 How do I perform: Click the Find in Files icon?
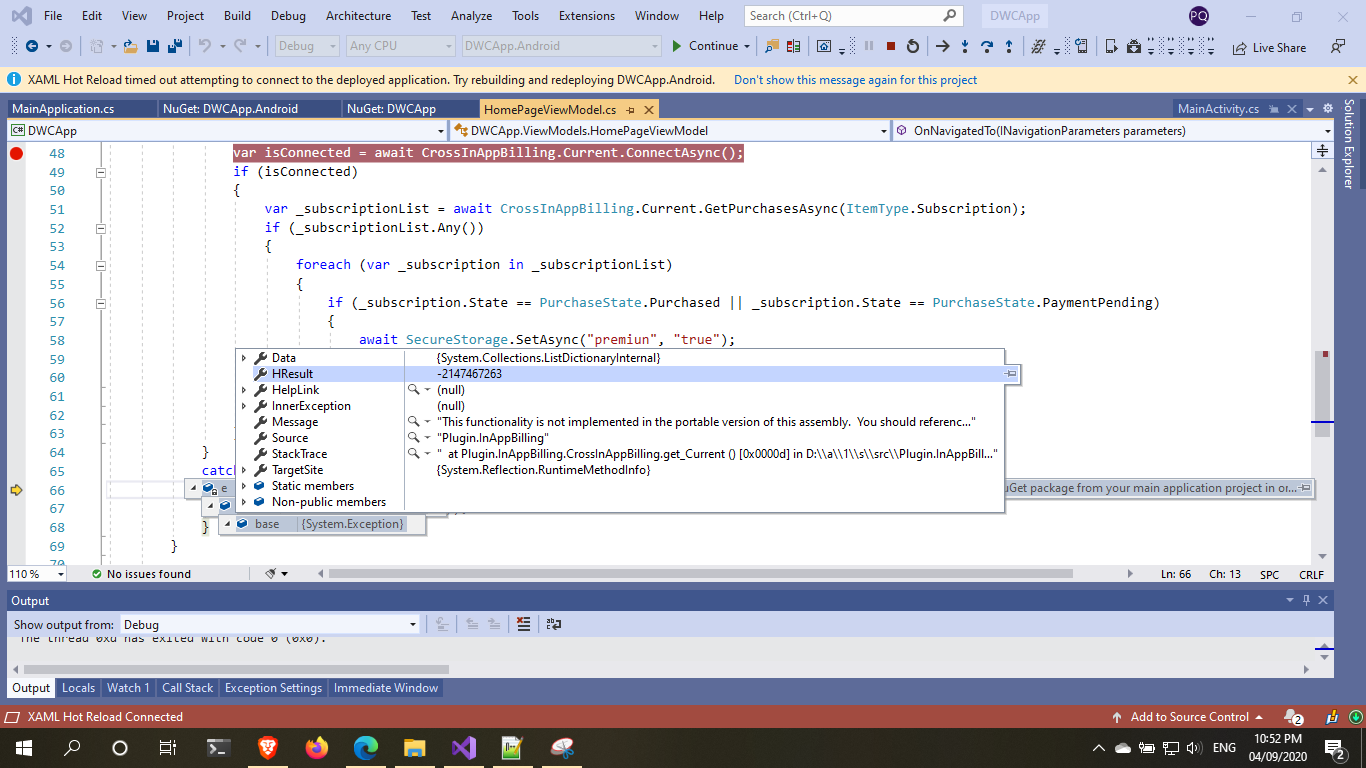tap(771, 46)
